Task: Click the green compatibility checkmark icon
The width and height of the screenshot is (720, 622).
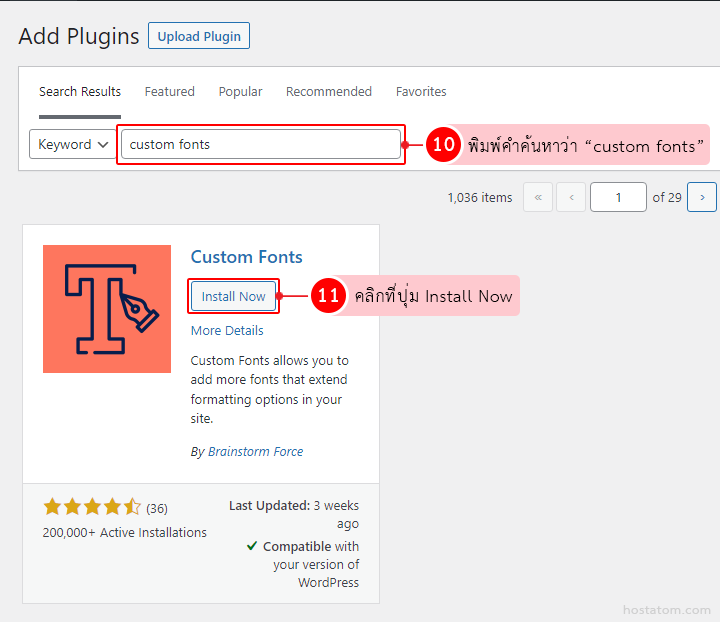Action: [252, 547]
